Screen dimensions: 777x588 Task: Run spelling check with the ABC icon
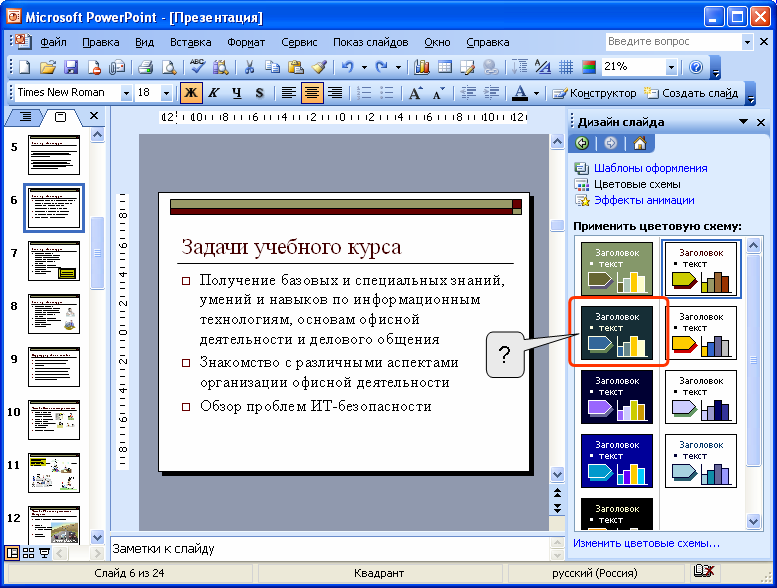click(197, 67)
